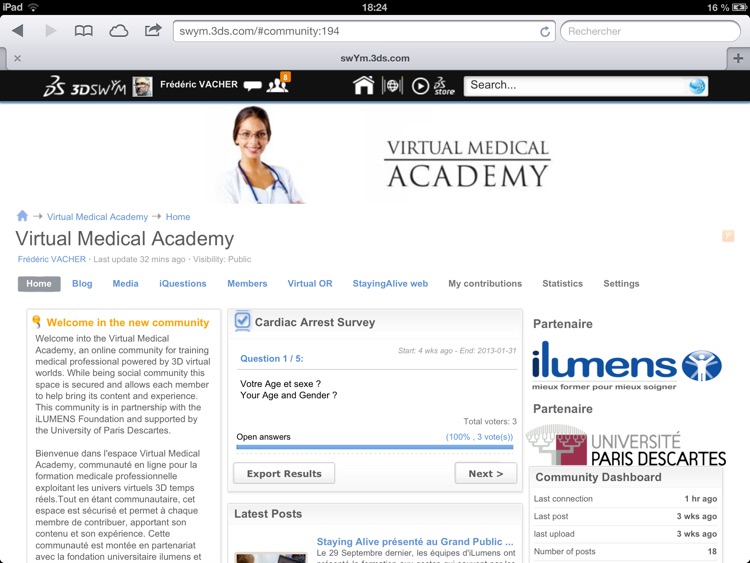The height and width of the screenshot is (563, 750).
Task: Click the Question 1 / 5 label
Action: [x=272, y=359]
